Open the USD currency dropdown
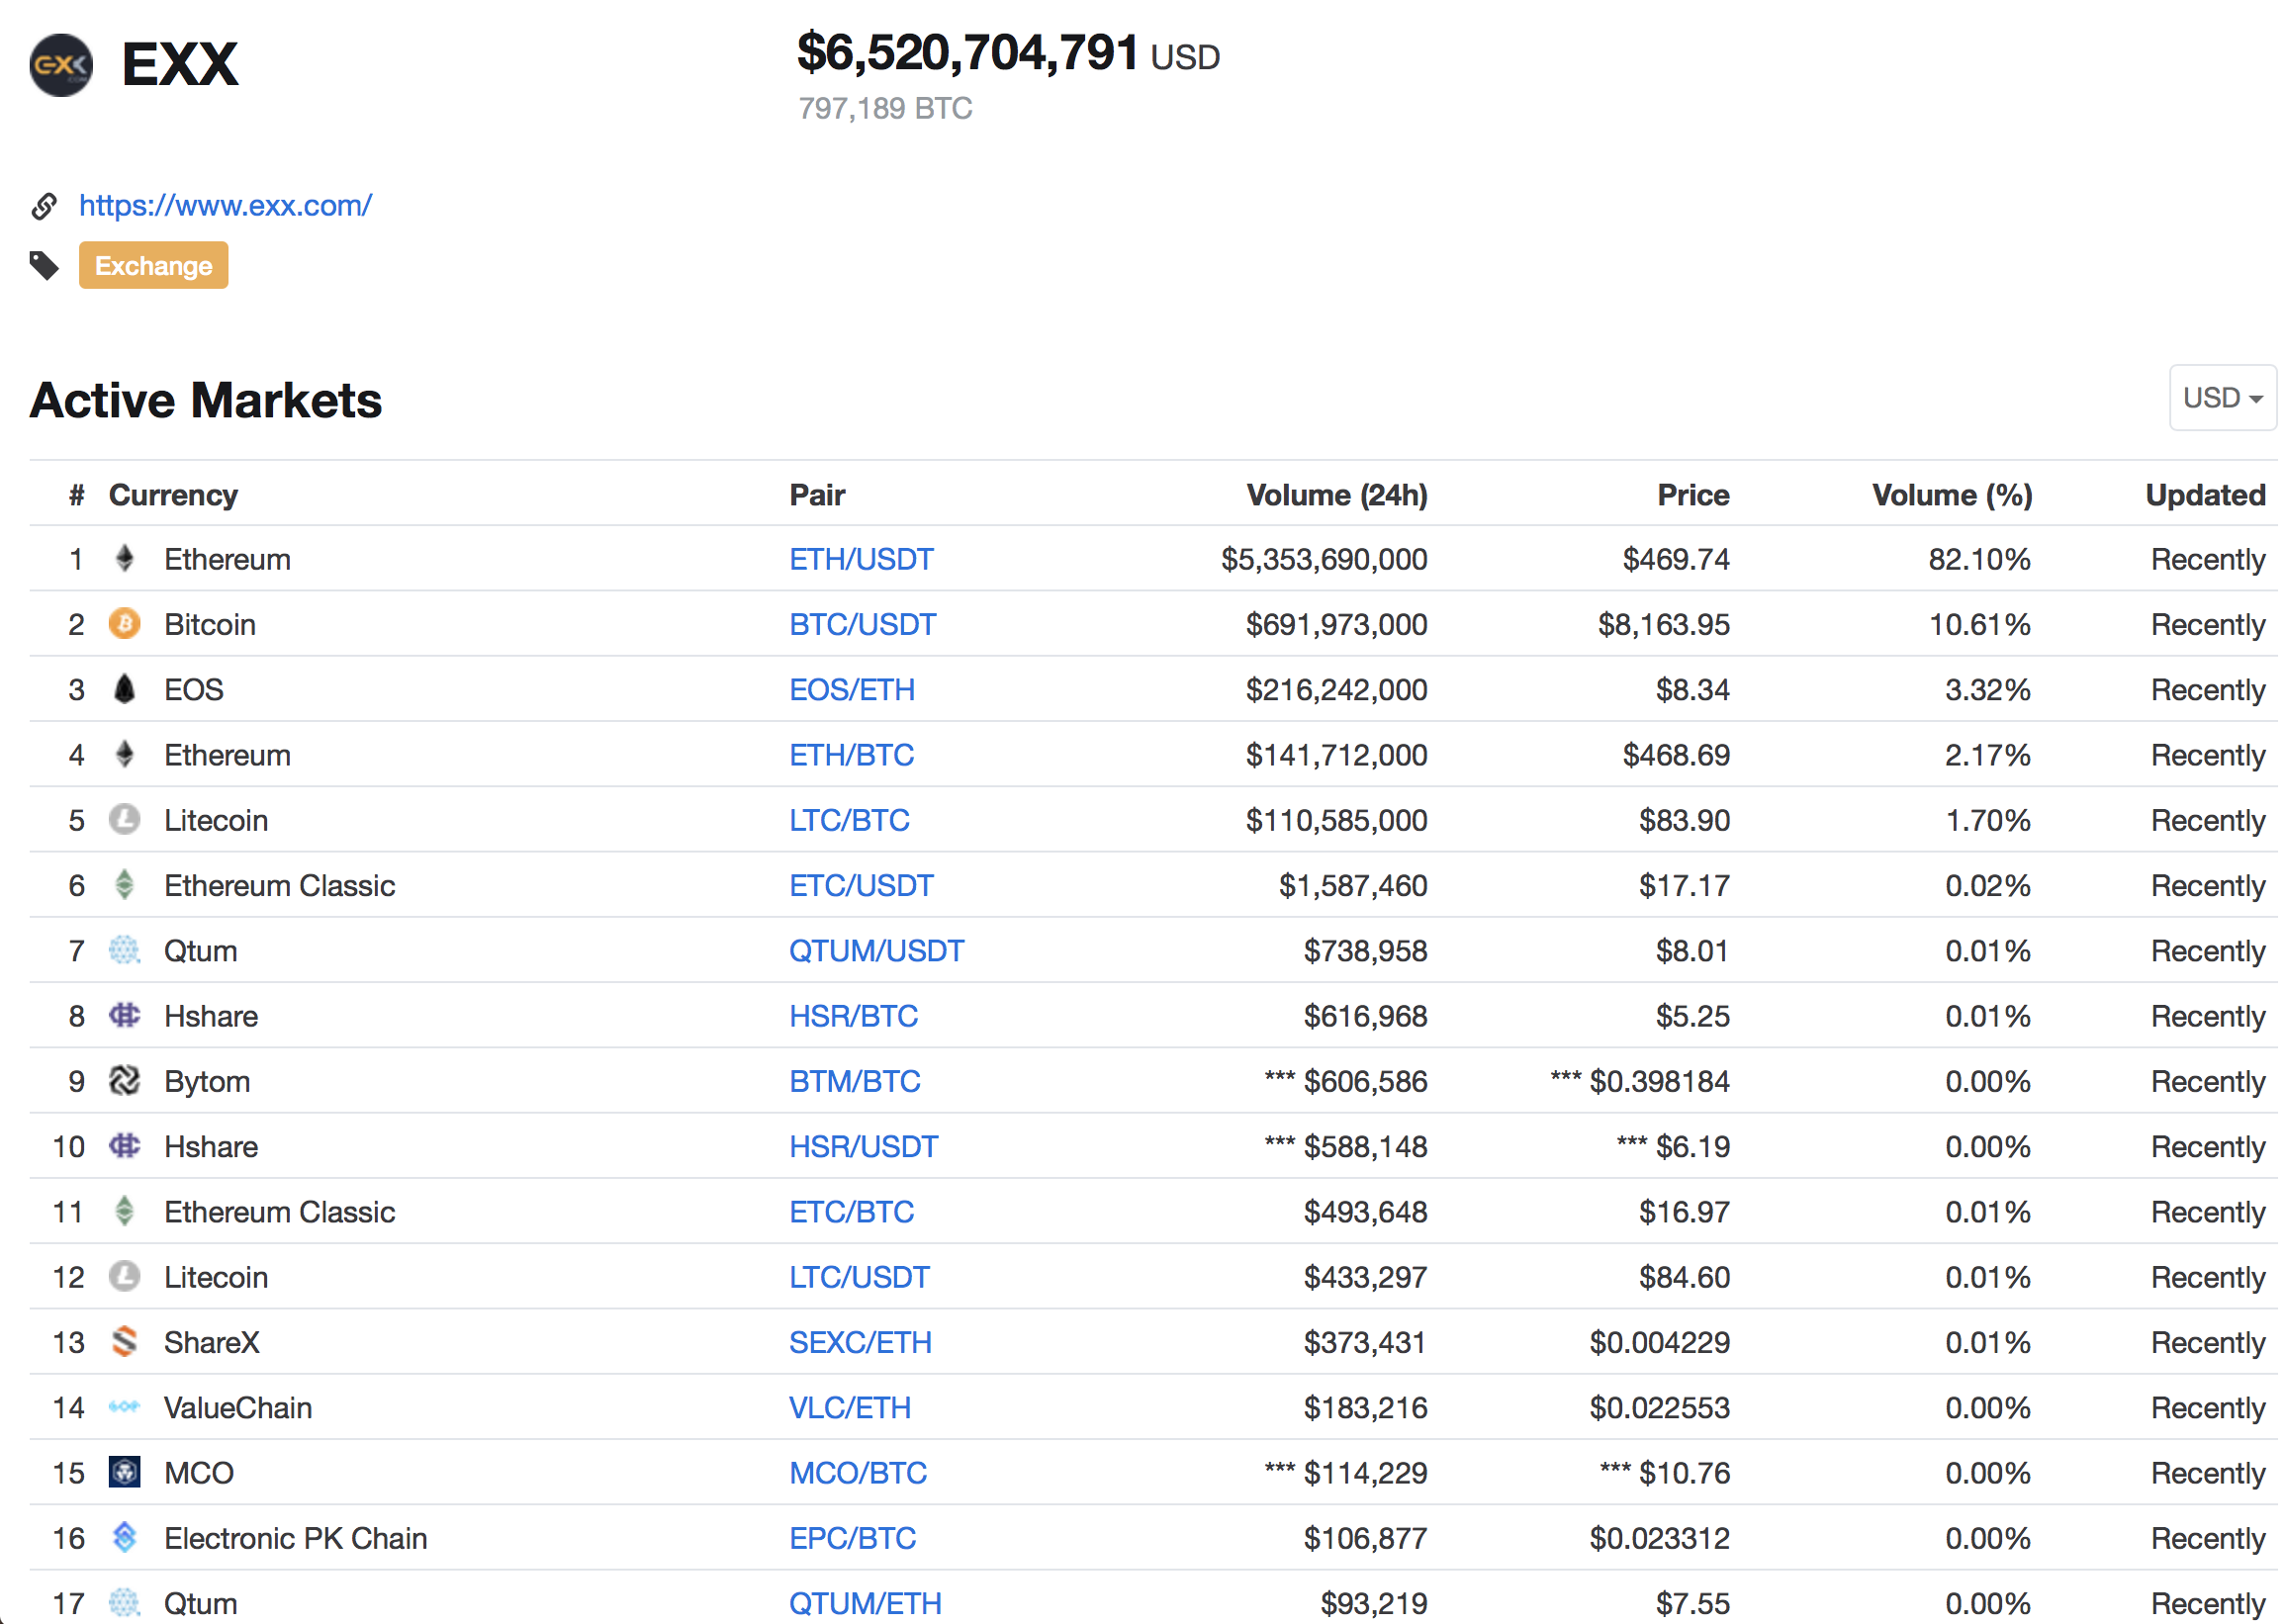Image resolution: width=2285 pixels, height=1624 pixels. point(2222,398)
